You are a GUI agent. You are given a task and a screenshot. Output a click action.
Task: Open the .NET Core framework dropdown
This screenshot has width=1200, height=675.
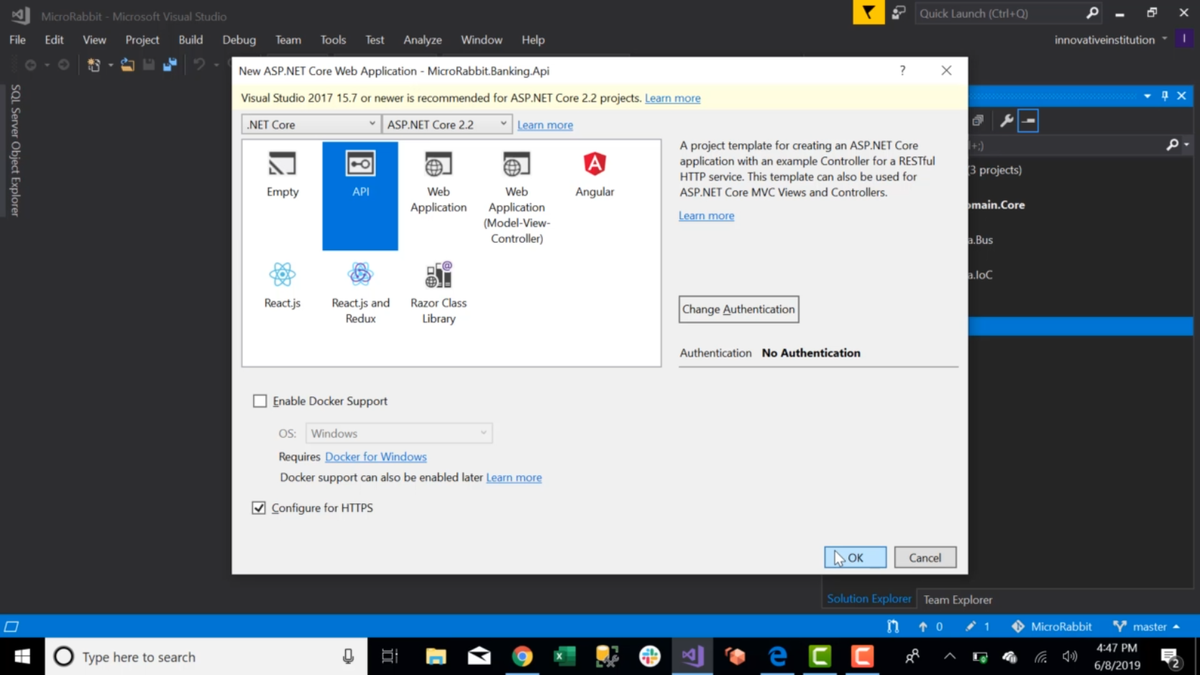(x=310, y=124)
